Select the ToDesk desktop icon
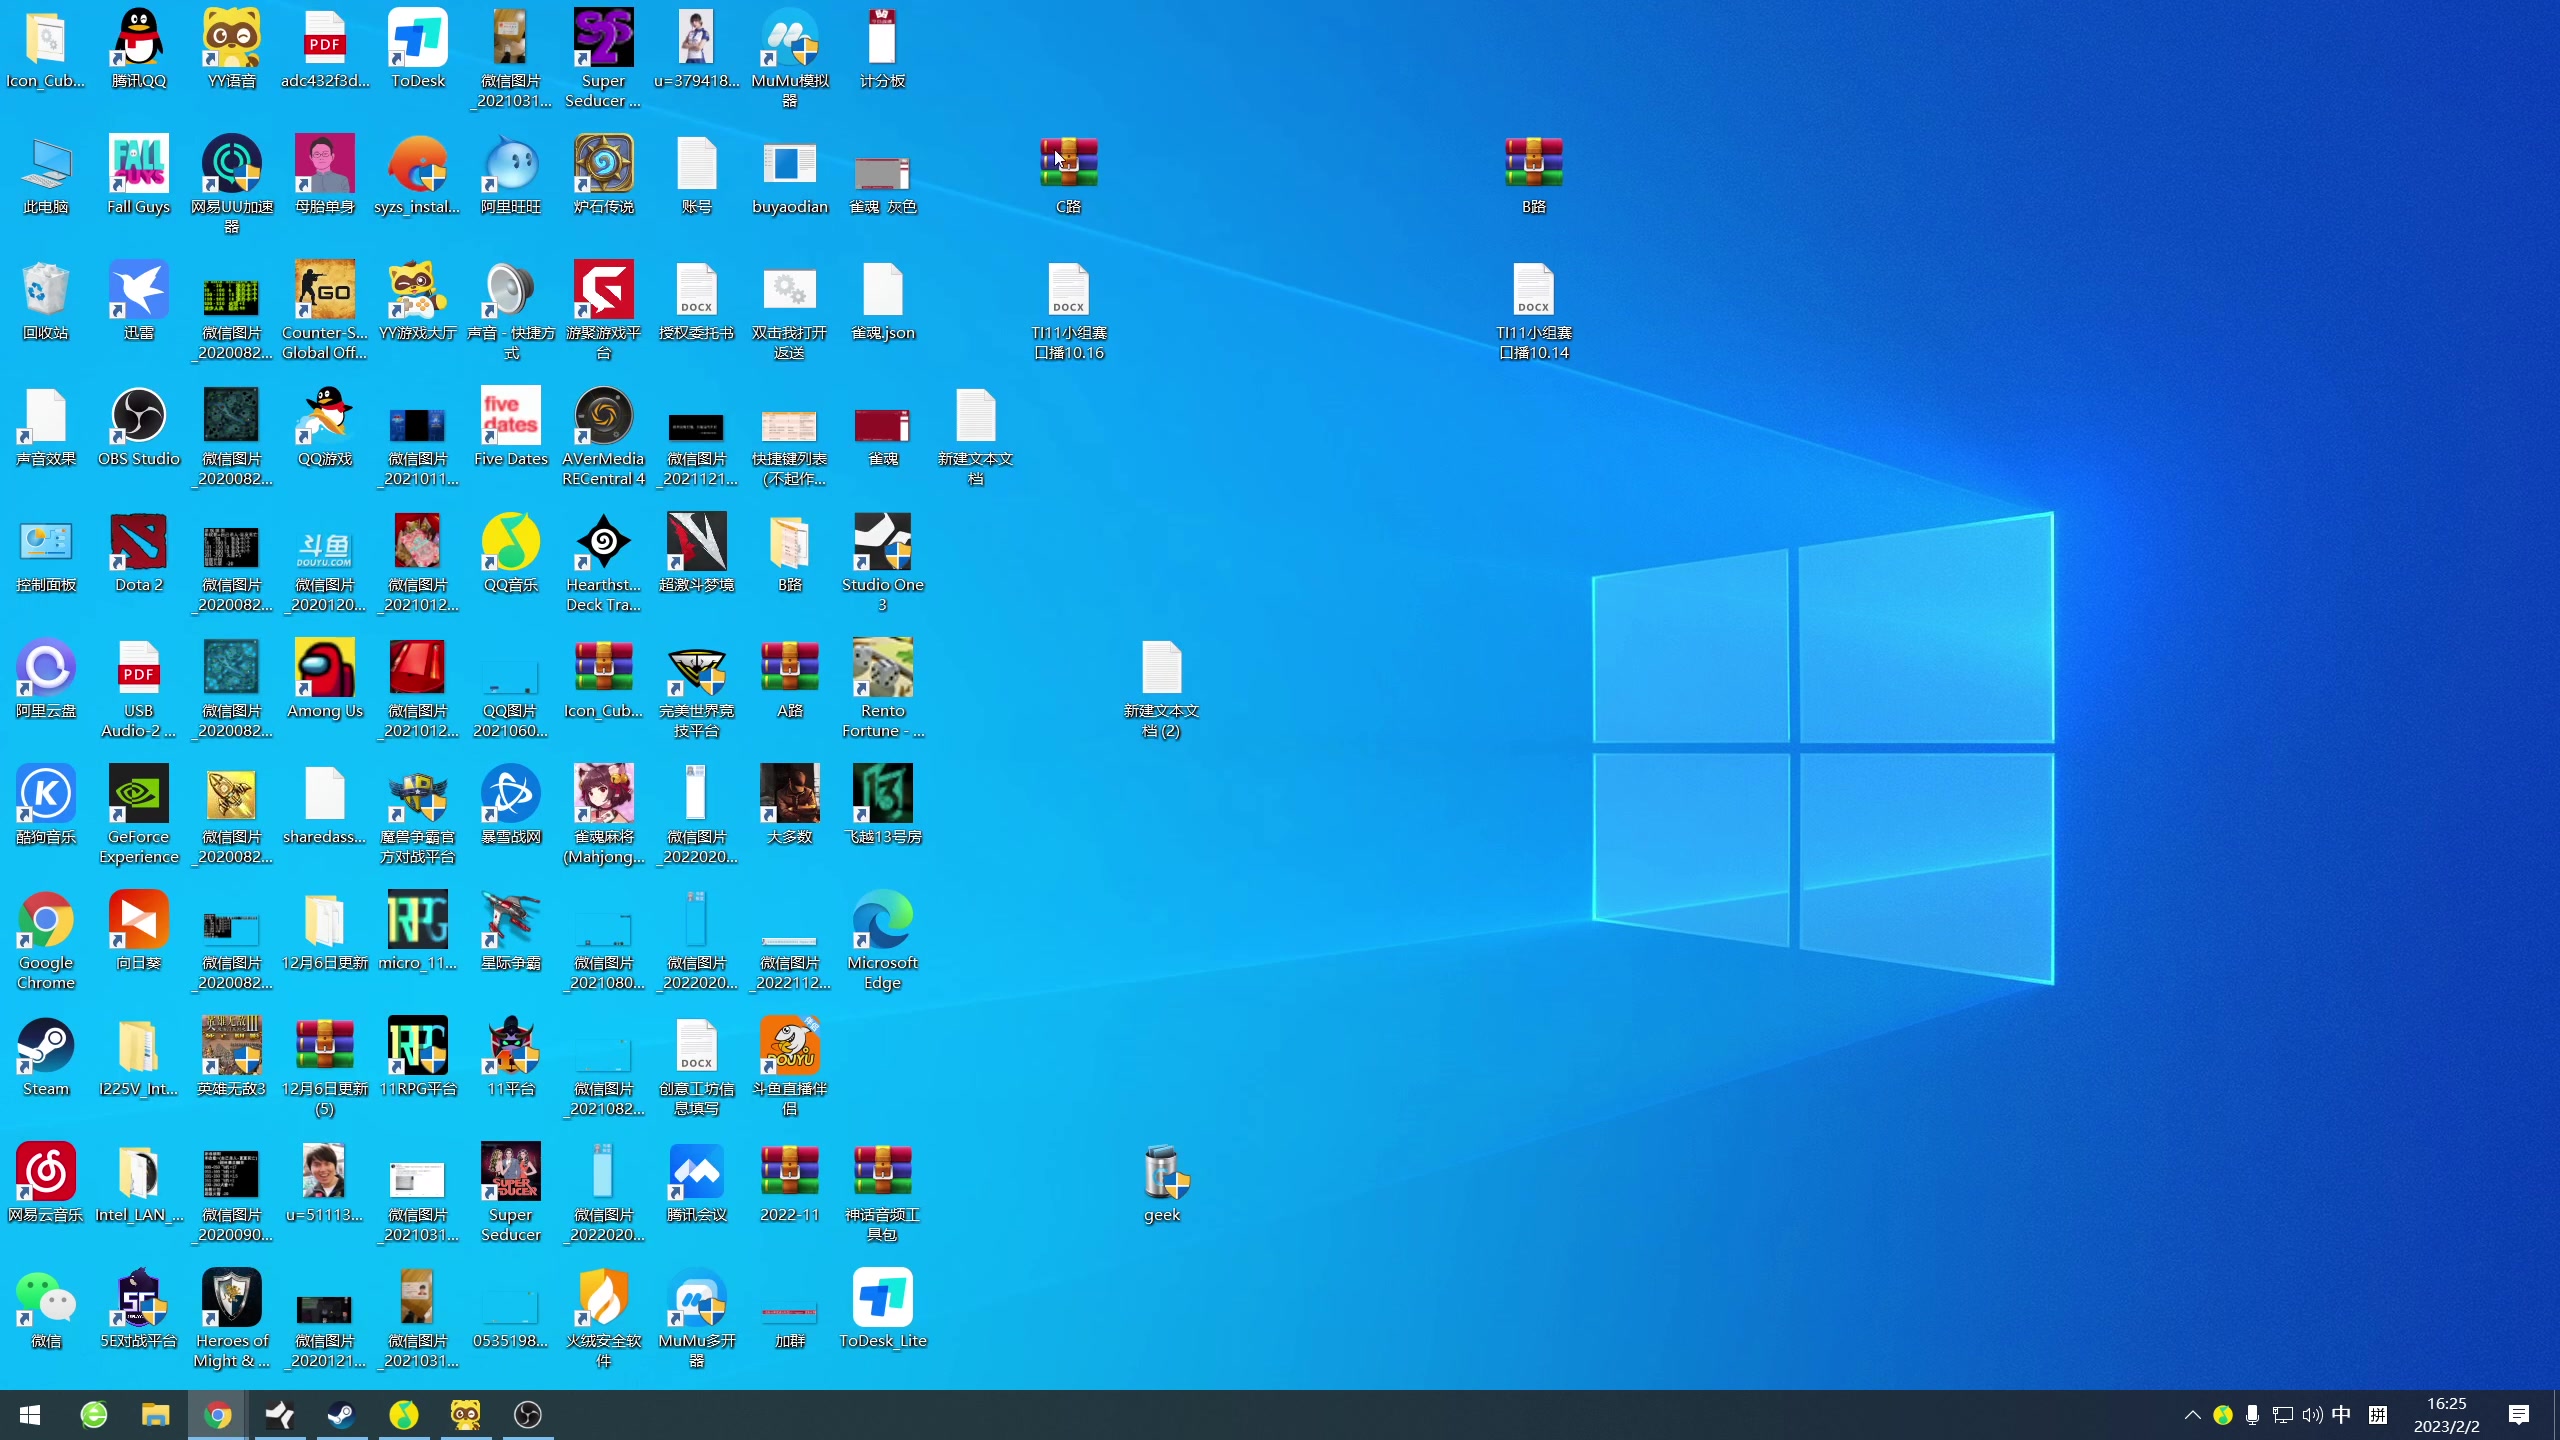 tap(418, 50)
